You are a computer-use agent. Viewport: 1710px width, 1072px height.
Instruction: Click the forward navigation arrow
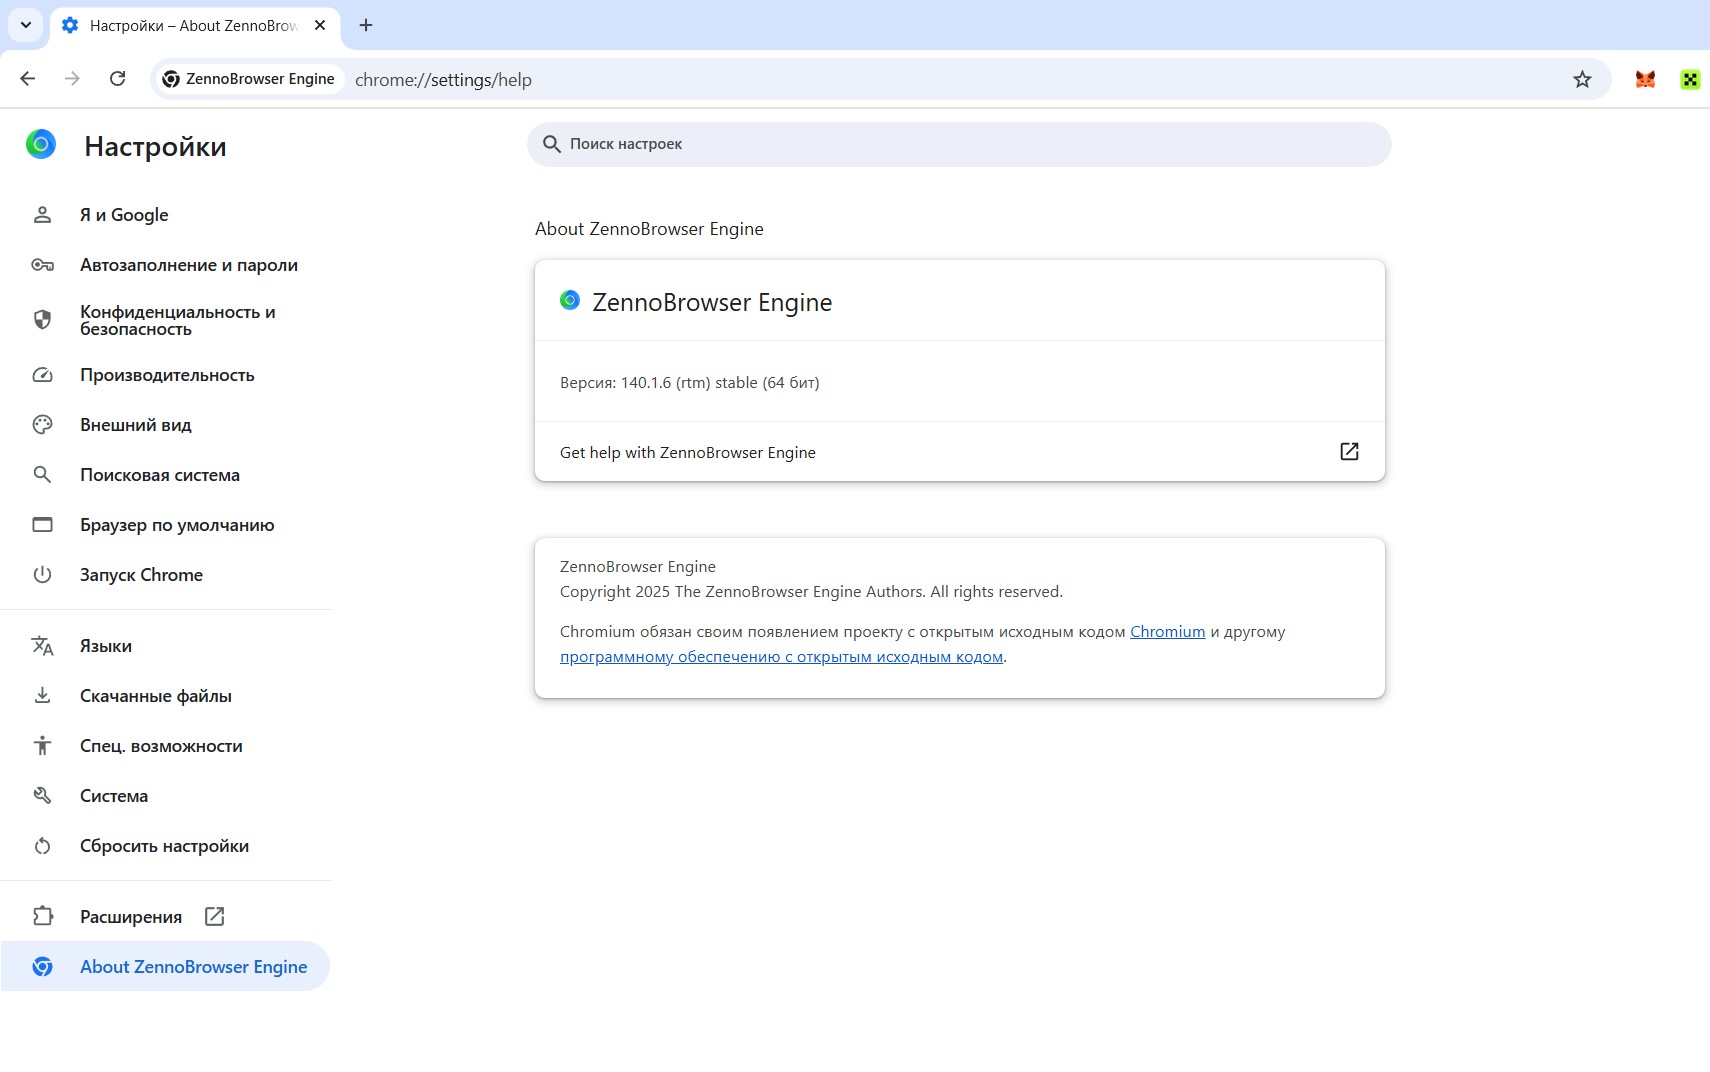tap(72, 79)
